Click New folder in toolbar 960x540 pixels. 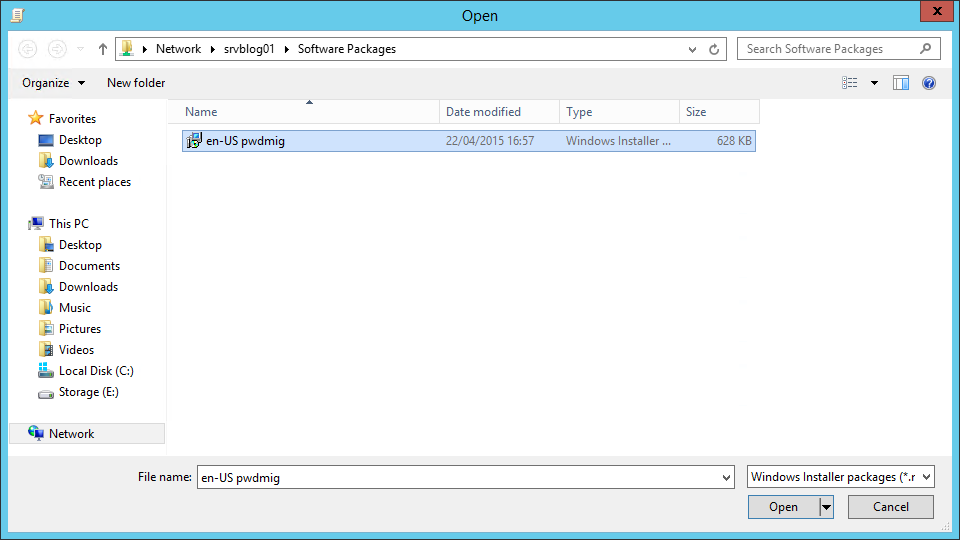[136, 83]
